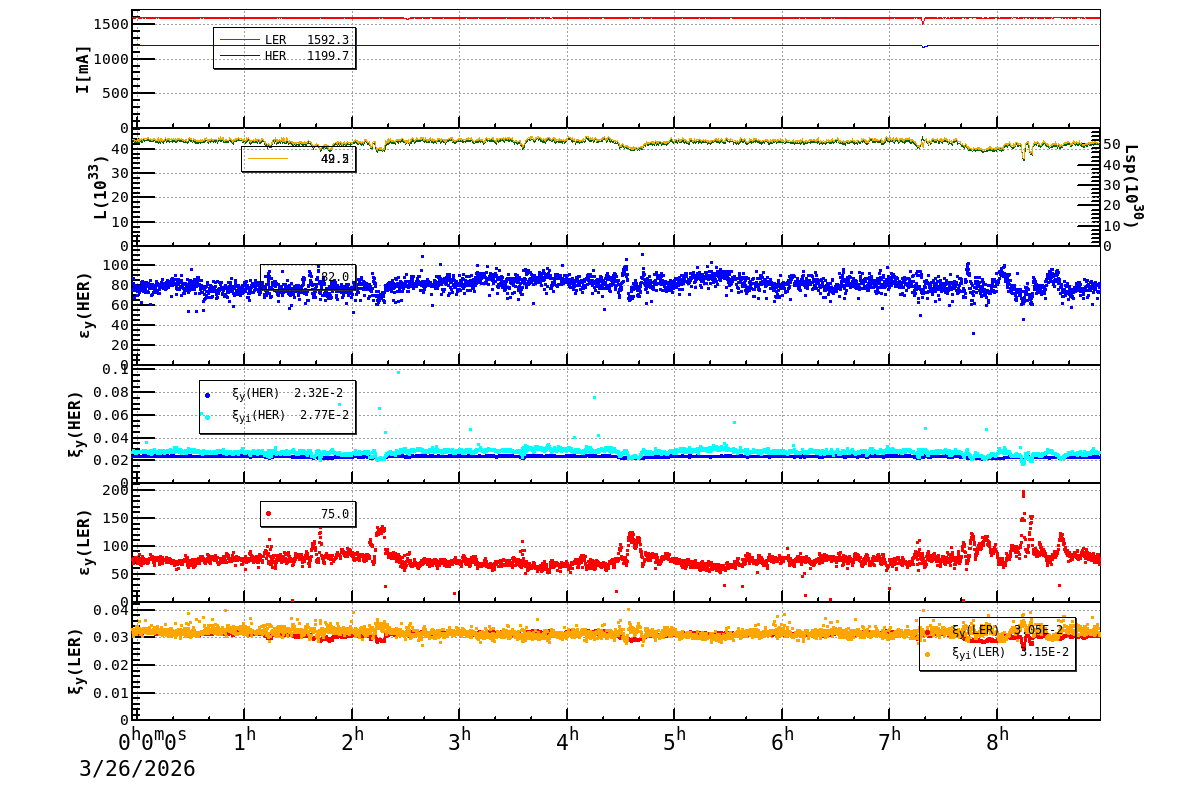1200x798 pixels.
Task: Click the orange line sample in luminosity legend
Action: click(x=267, y=159)
